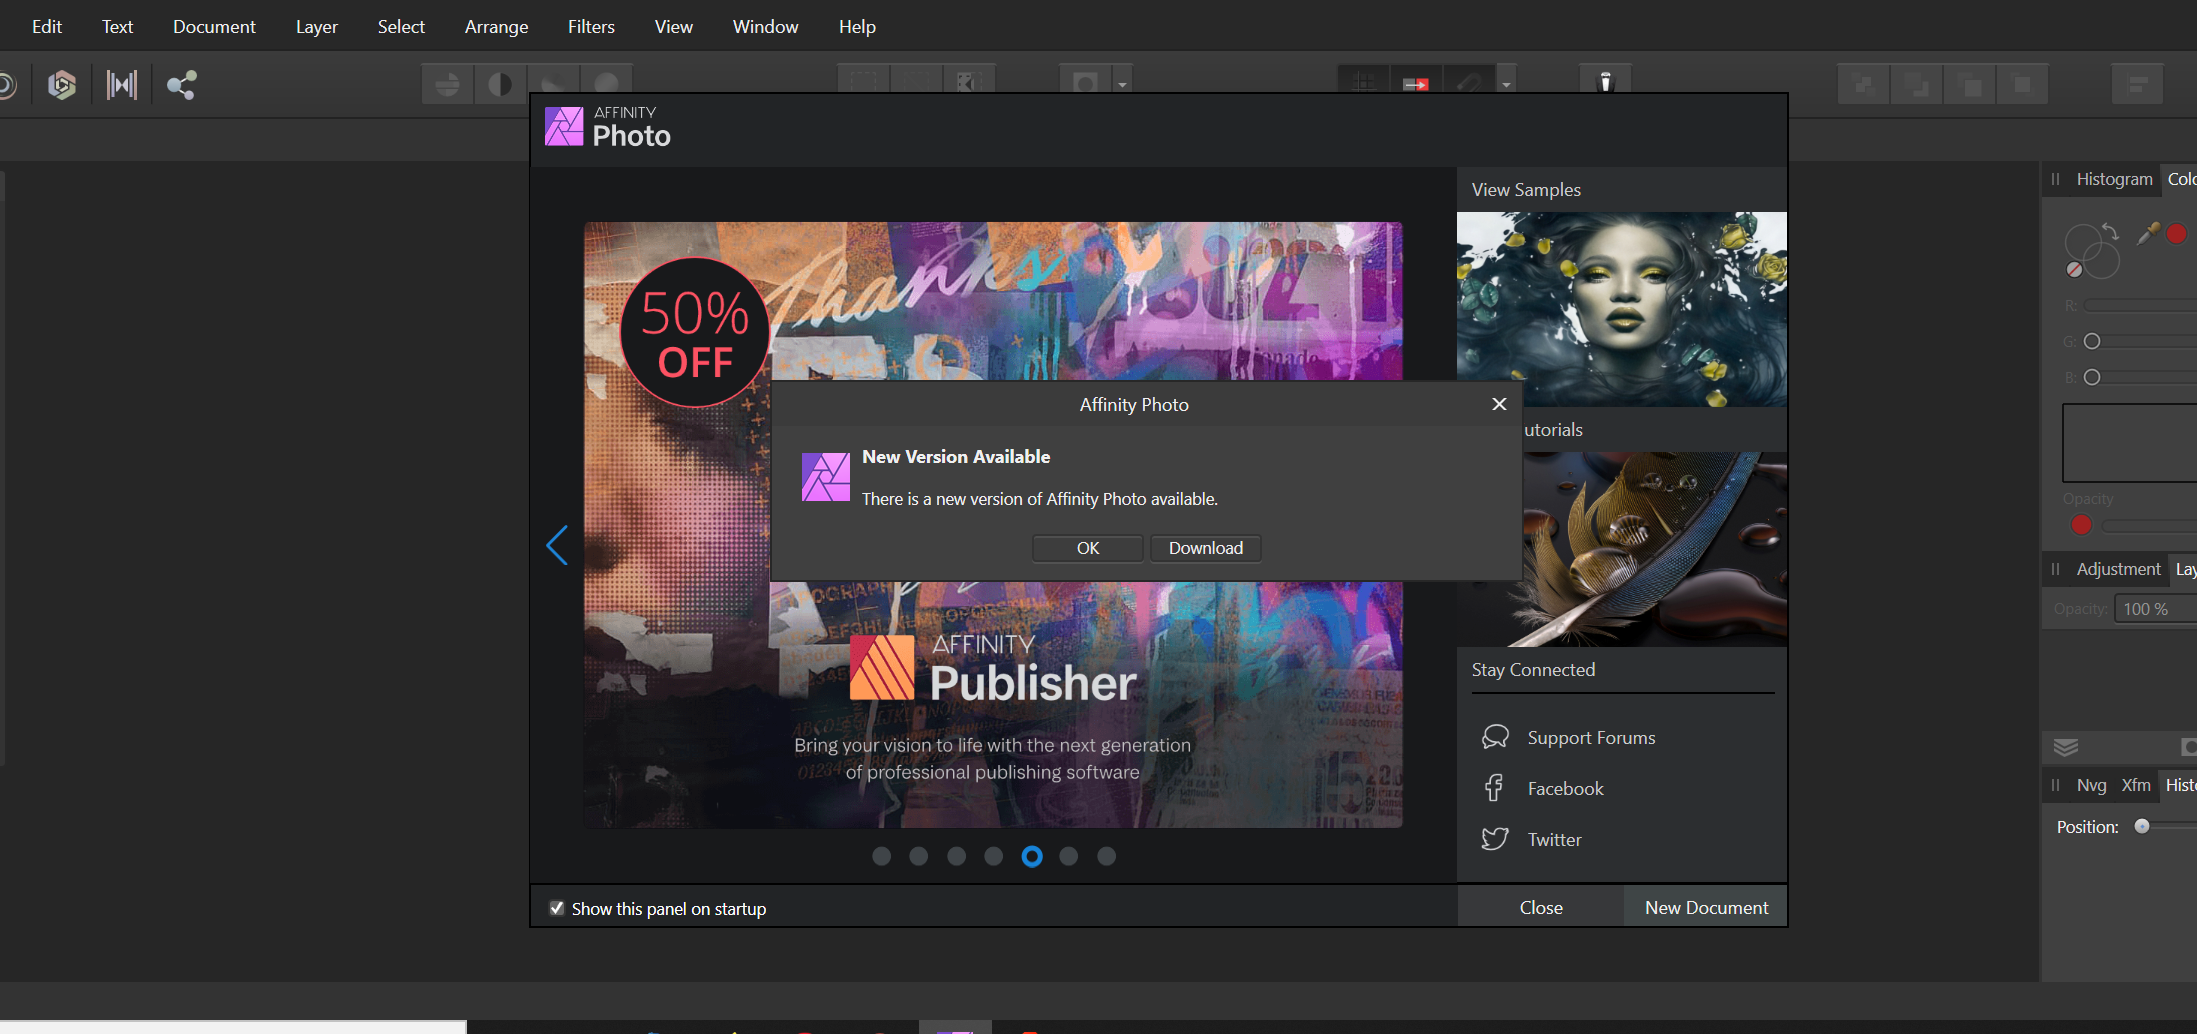The height and width of the screenshot is (1034, 2197).
Task: Go to the previous welcome slide arrow
Action: click(x=557, y=545)
